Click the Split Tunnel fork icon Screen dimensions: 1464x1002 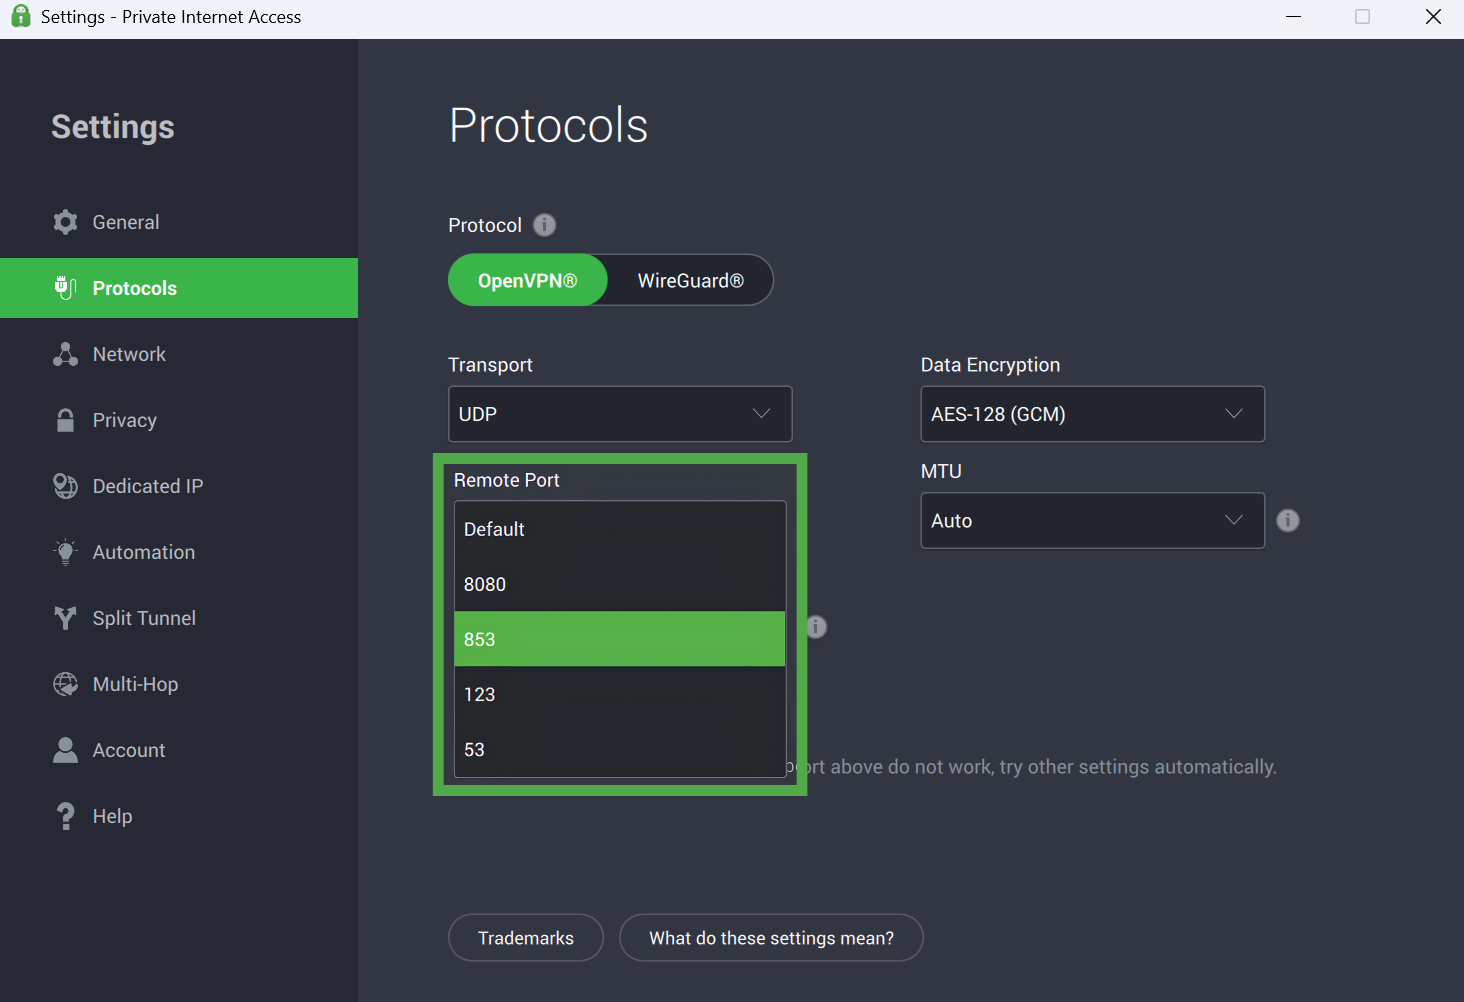(x=65, y=618)
